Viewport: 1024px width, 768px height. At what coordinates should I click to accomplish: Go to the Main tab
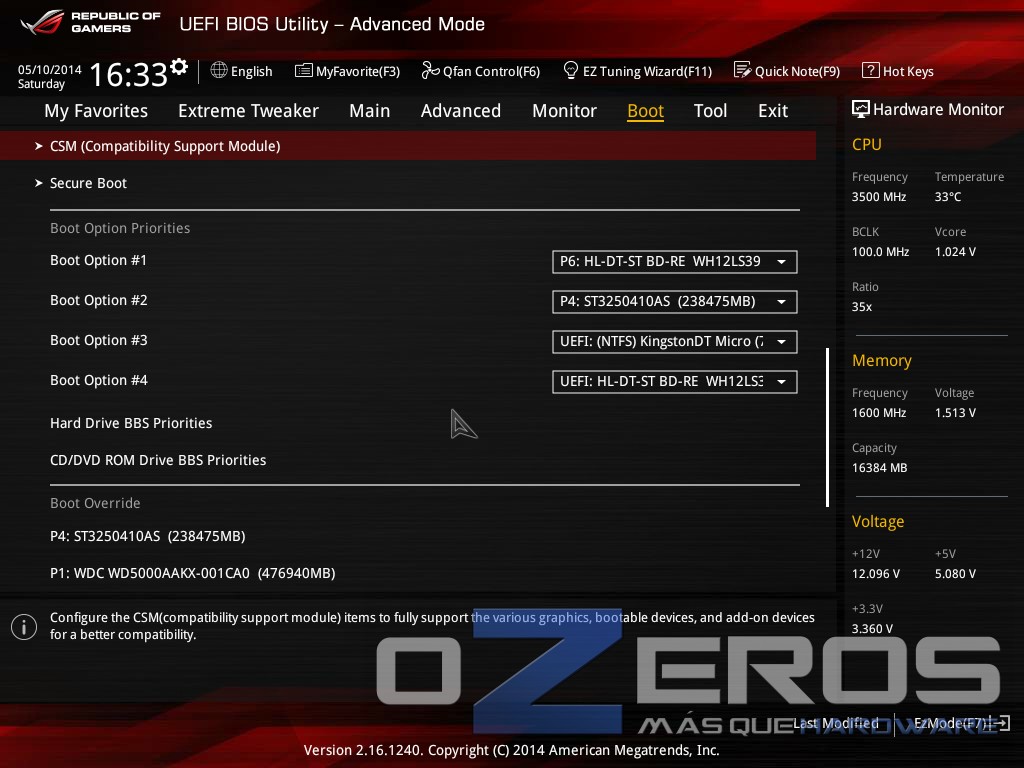point(370,111)
